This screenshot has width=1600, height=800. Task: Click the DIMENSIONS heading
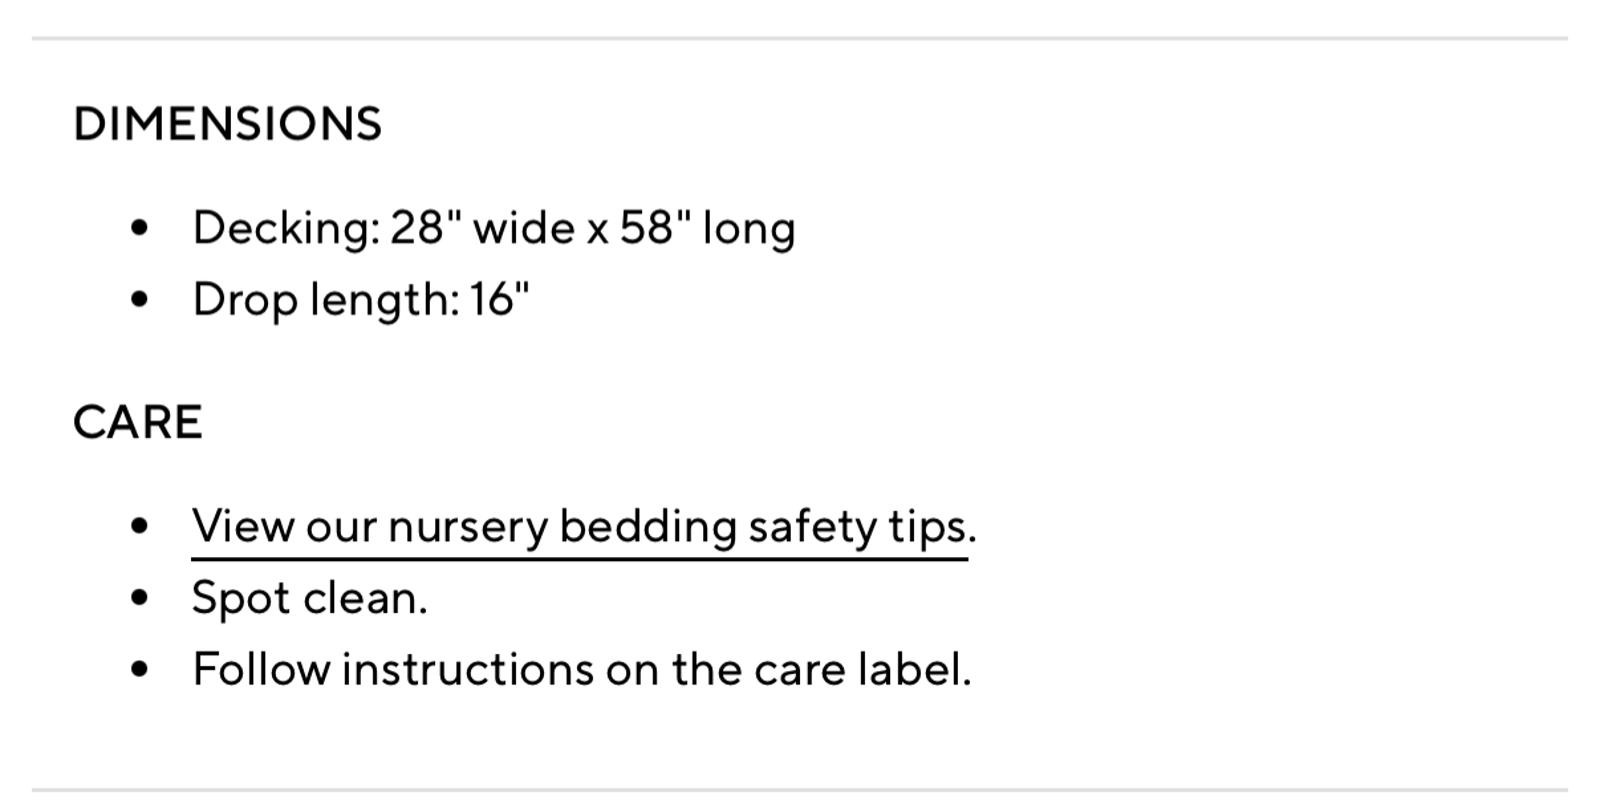coord(227,124)
